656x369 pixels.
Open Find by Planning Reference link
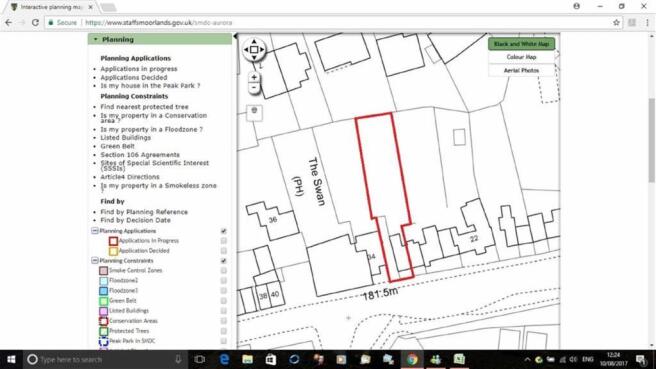pos(144,212)
